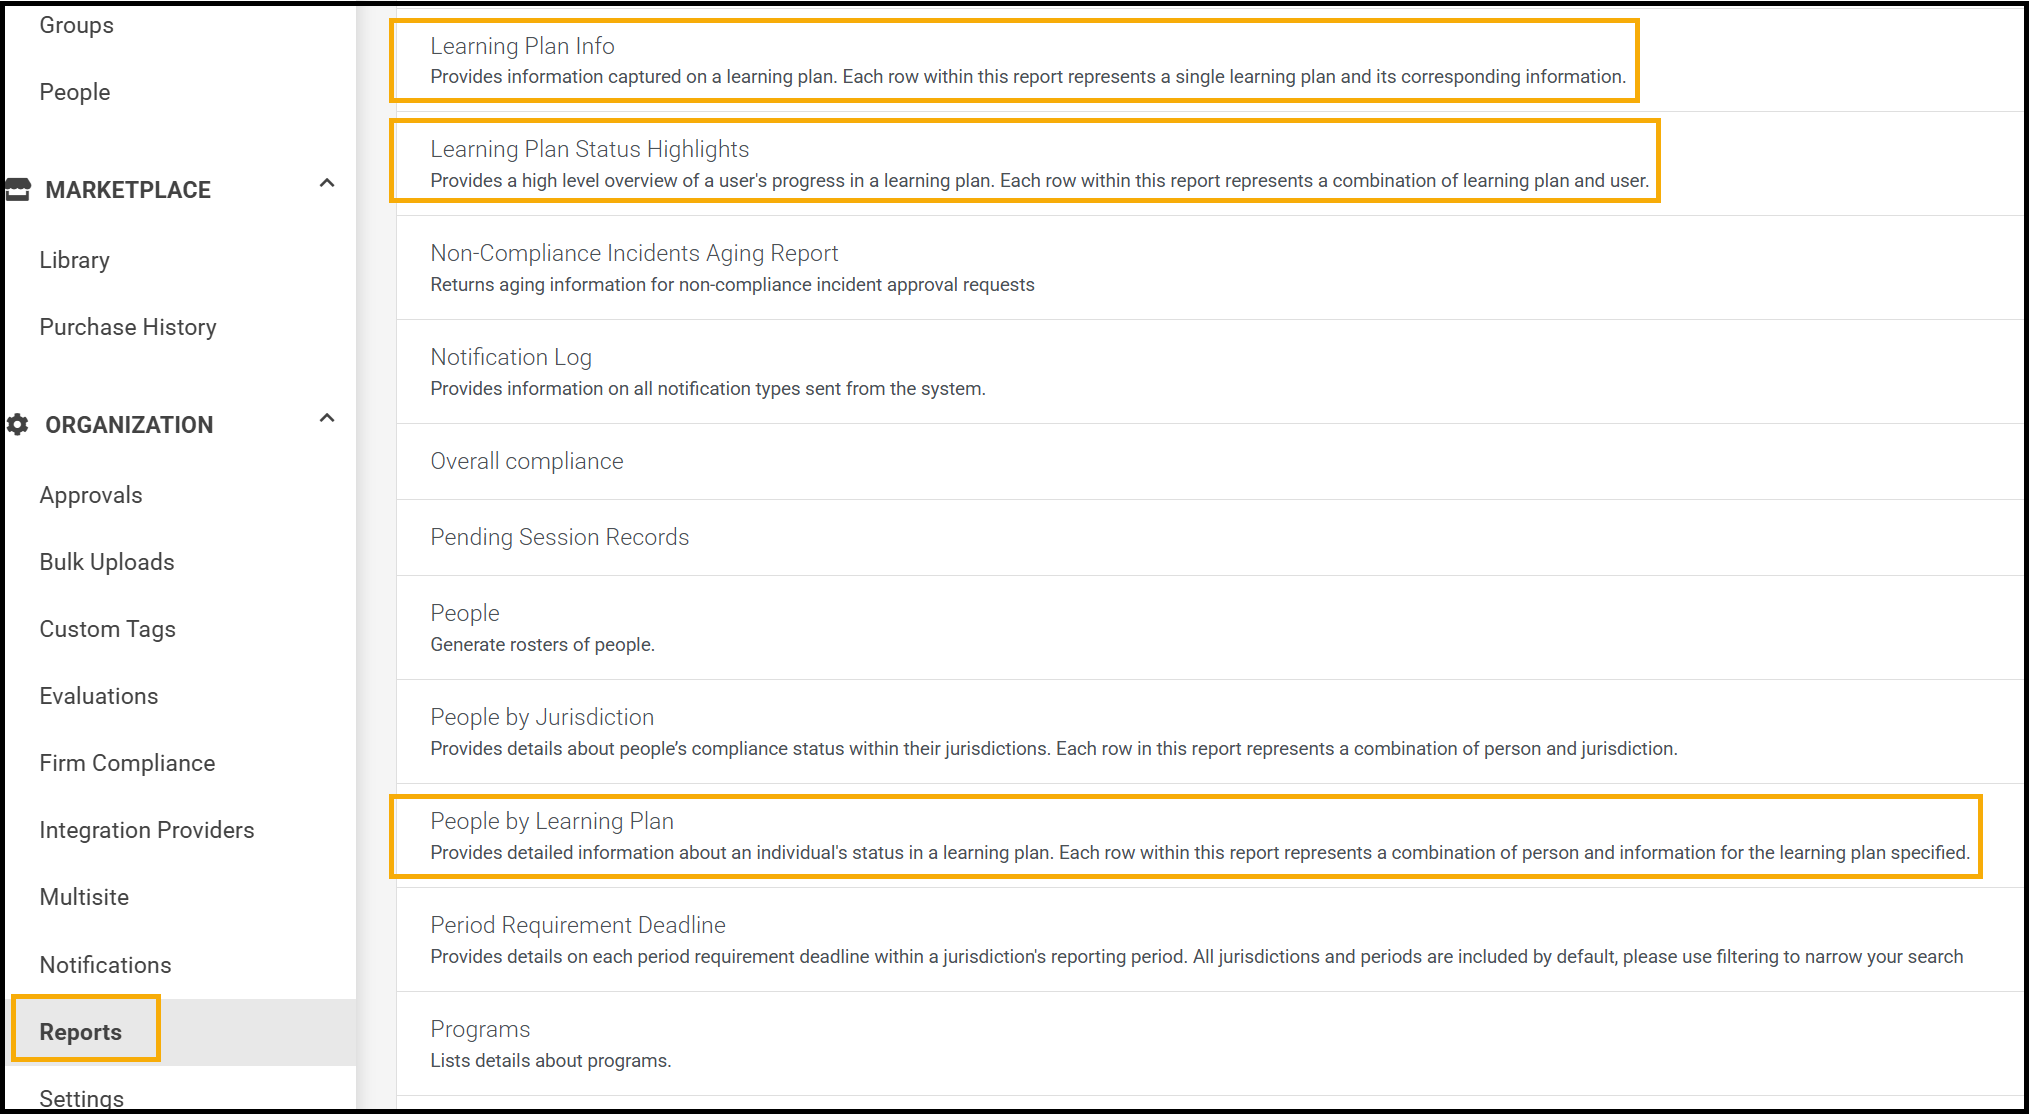Click the Organization gear icon
This screenshot has width=2029, height=1114.
click(x=18, y=425)
